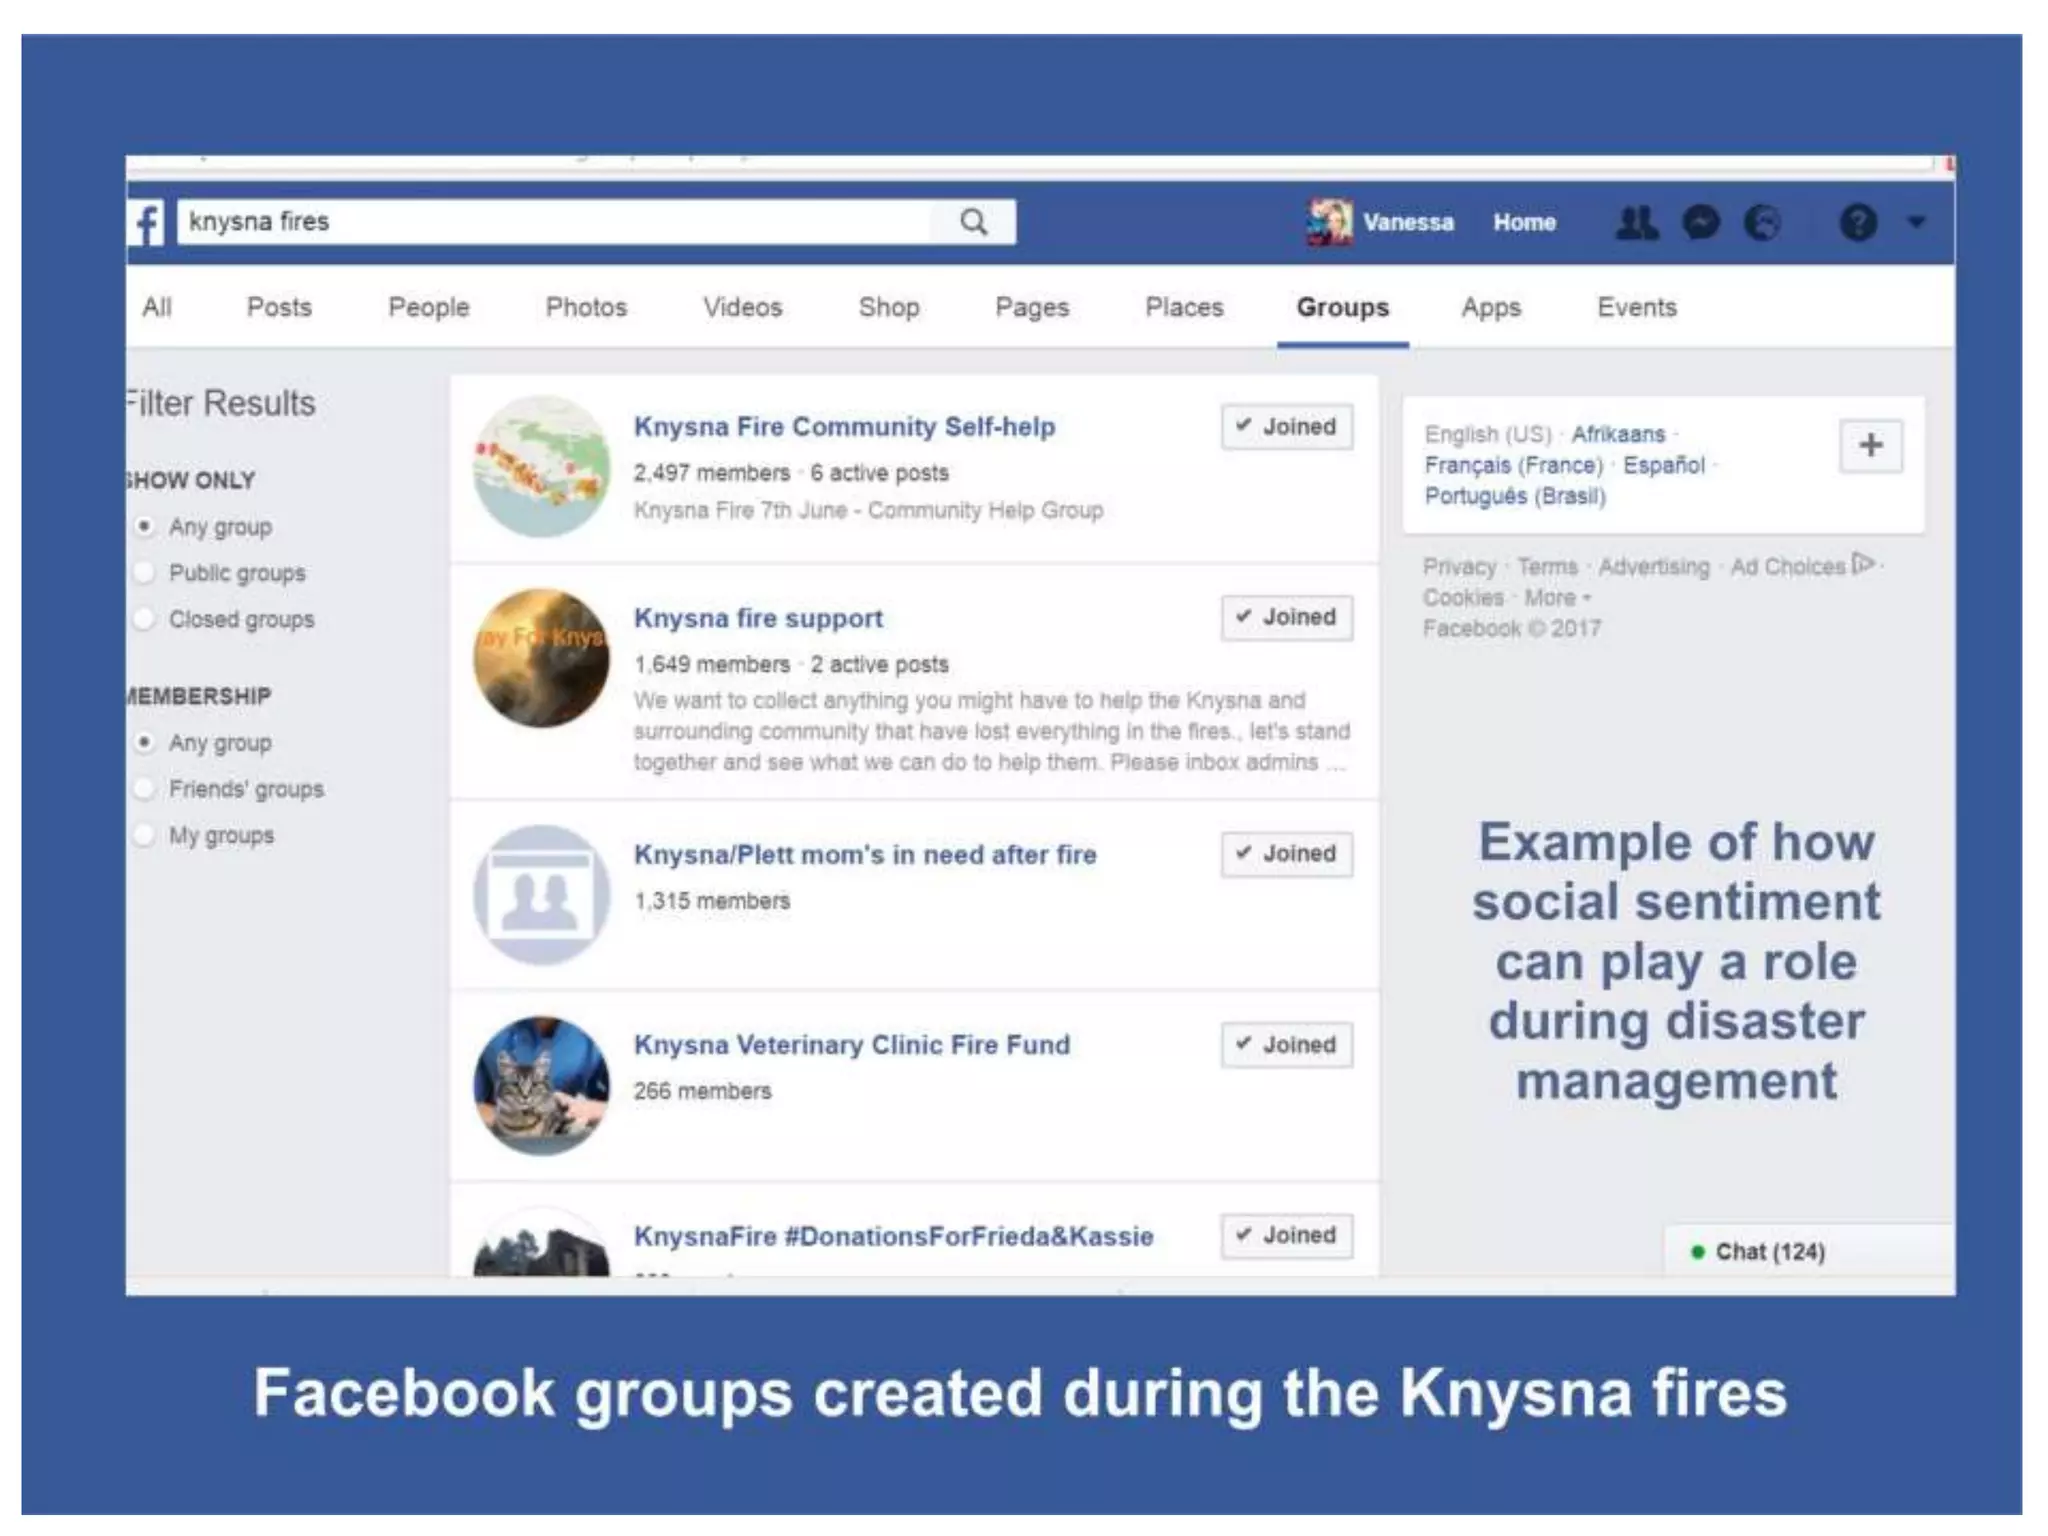Open Joined dropdown for Knysna fire support
Viewport: 2048px width, 1536px height.
point(1286,617)
